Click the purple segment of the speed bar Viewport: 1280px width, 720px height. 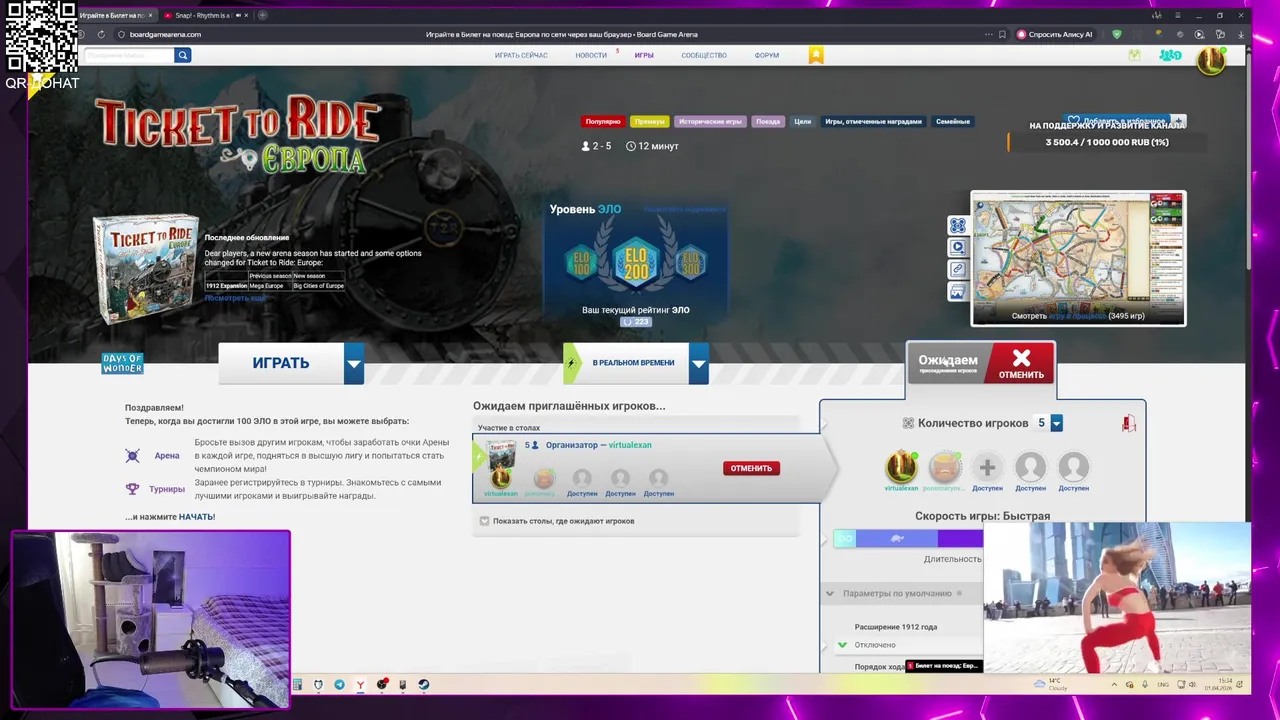(x=960, y=538)
